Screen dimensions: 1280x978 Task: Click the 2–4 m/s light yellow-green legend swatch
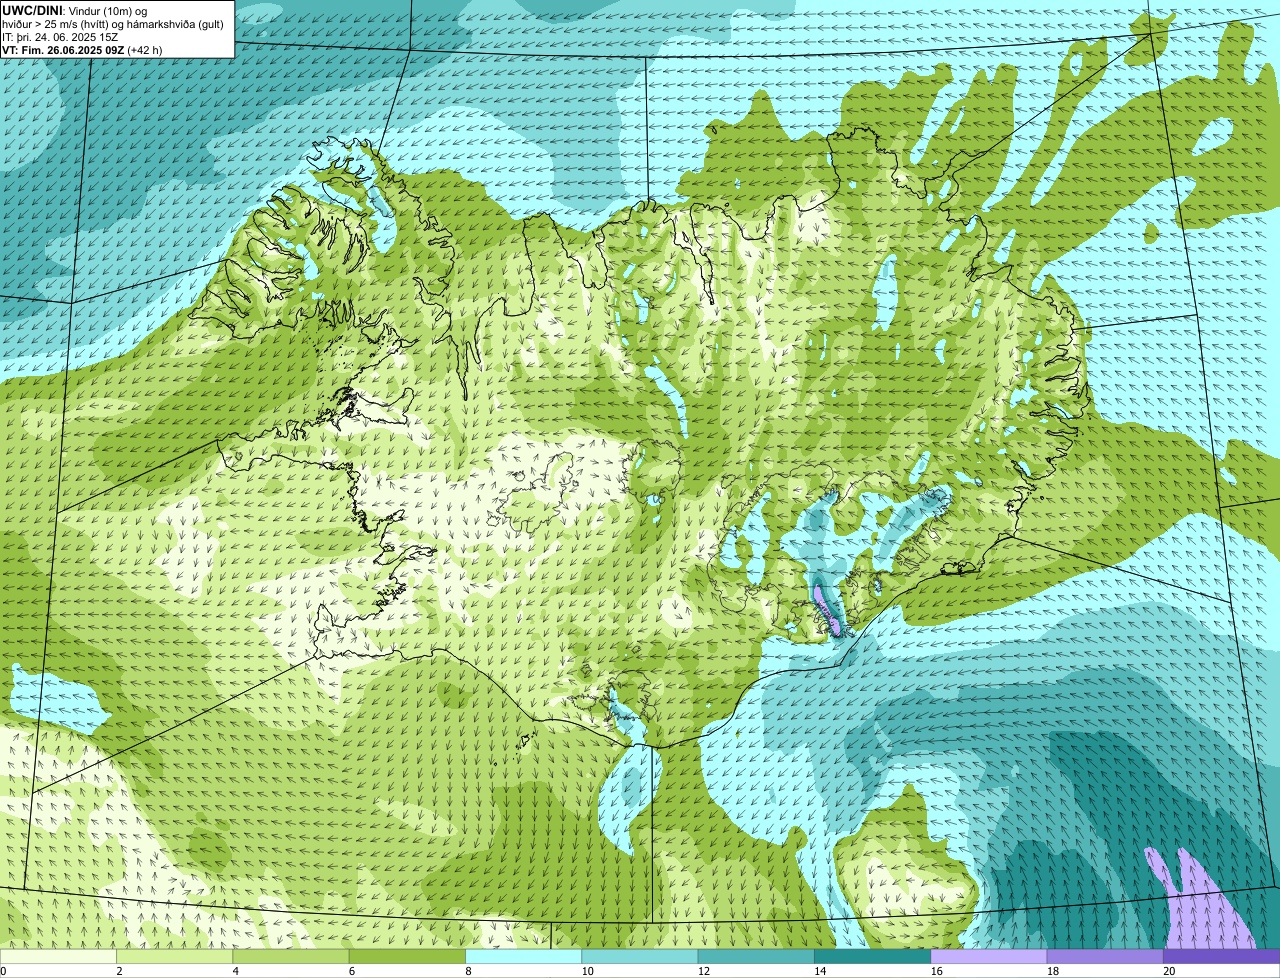pos(174,956)
